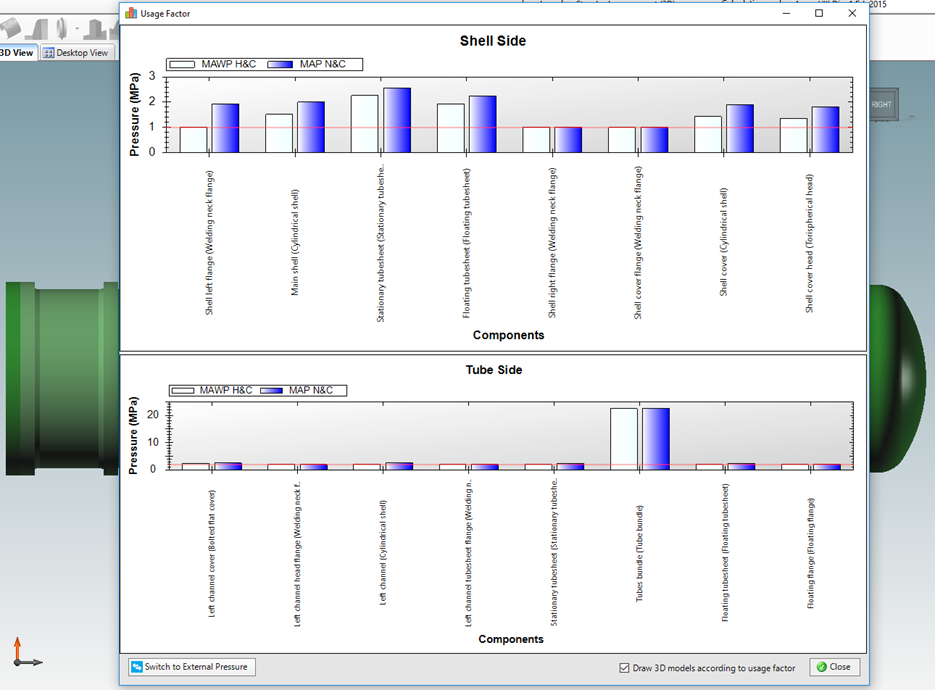
Task: Switch to the 3D View tab
Action: coord(17,52)
